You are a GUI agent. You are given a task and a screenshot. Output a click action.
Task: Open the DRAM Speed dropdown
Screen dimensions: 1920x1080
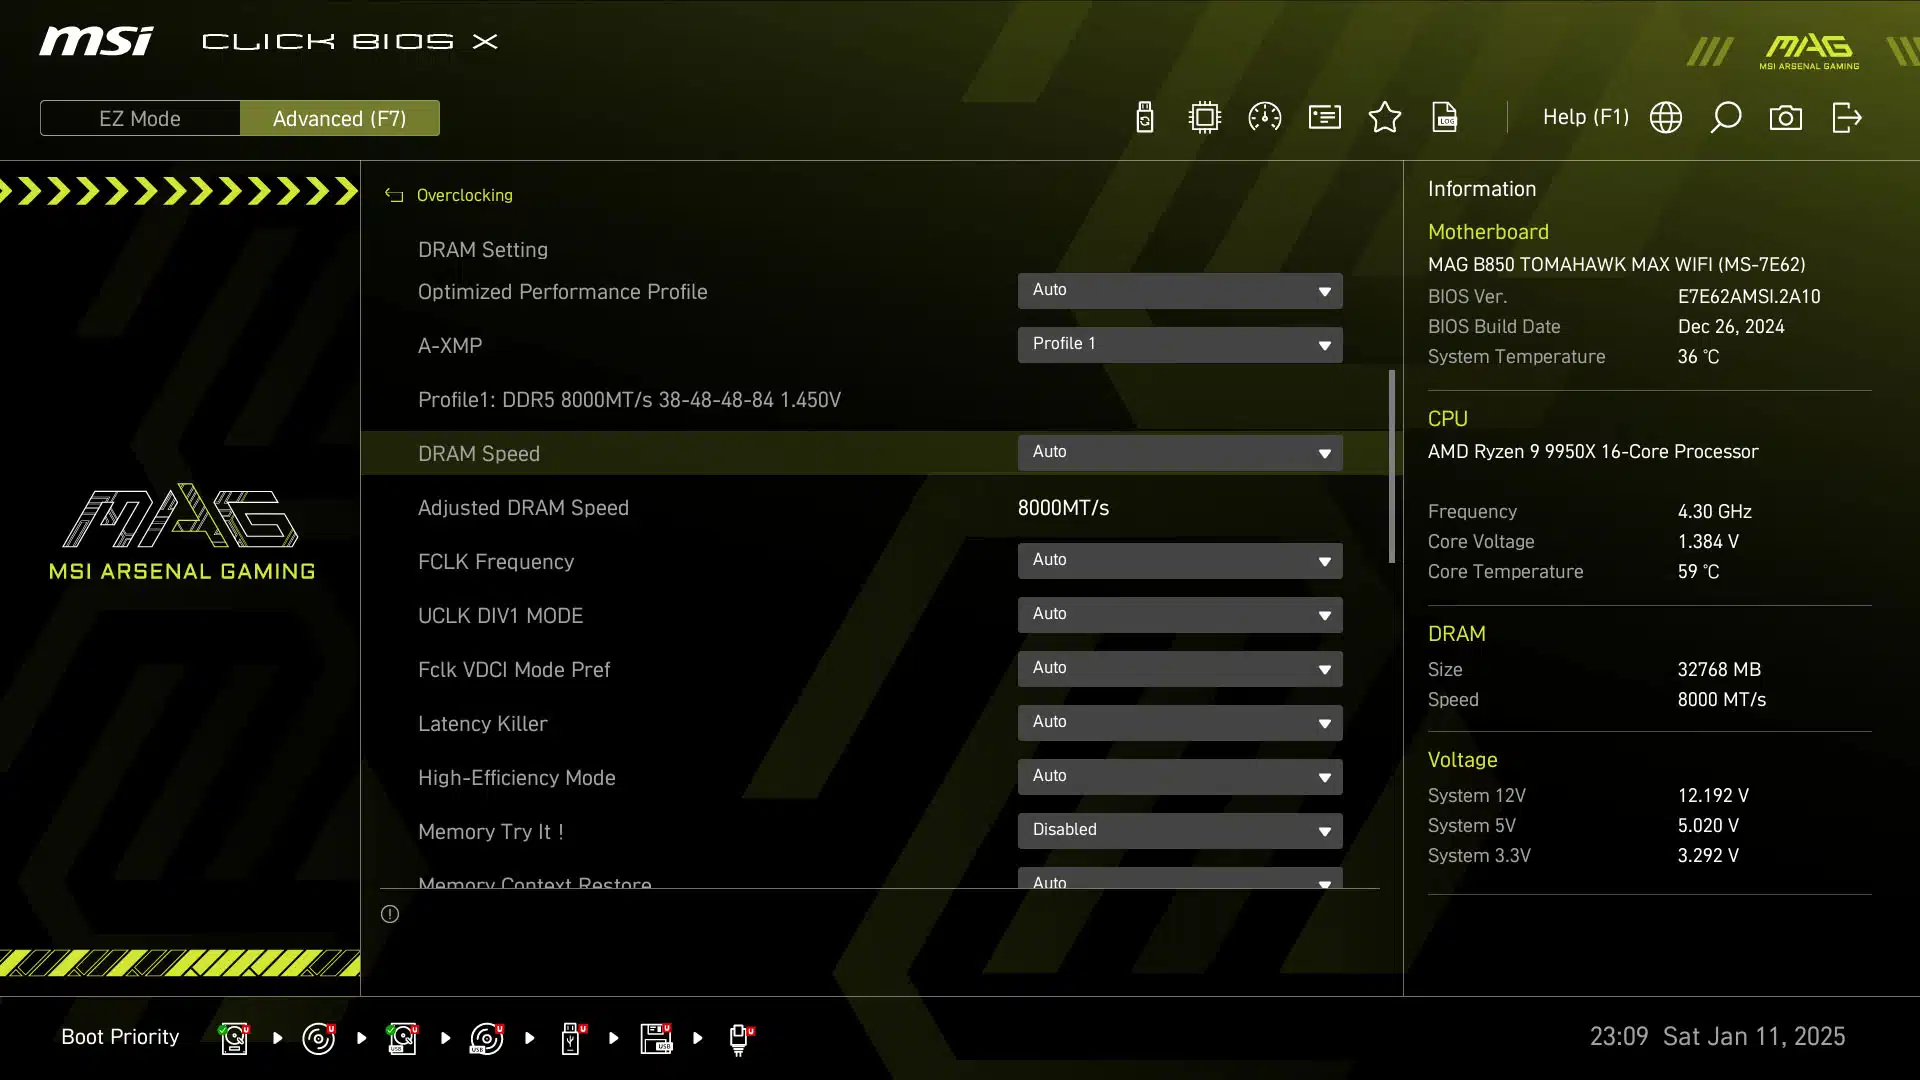[x=1180, y=453]
